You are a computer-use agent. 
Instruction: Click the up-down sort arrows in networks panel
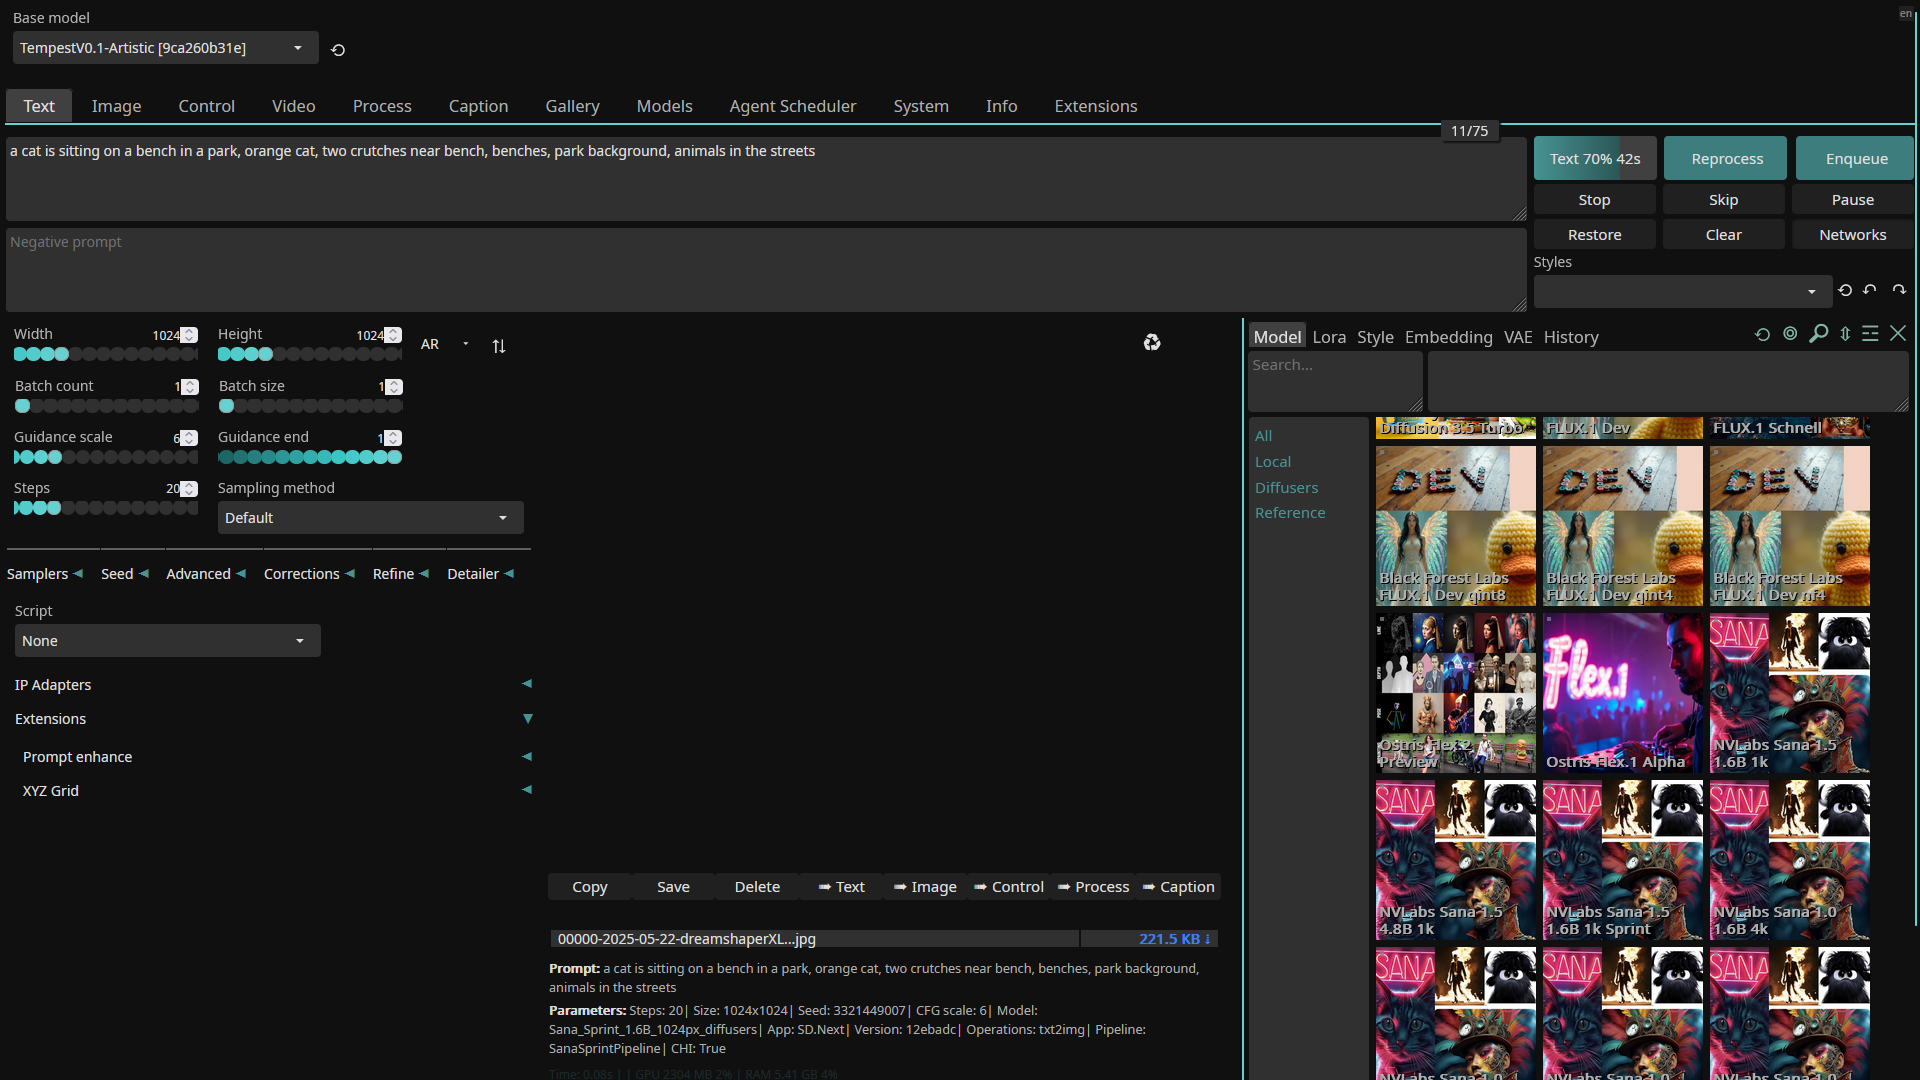[1845, 334]
